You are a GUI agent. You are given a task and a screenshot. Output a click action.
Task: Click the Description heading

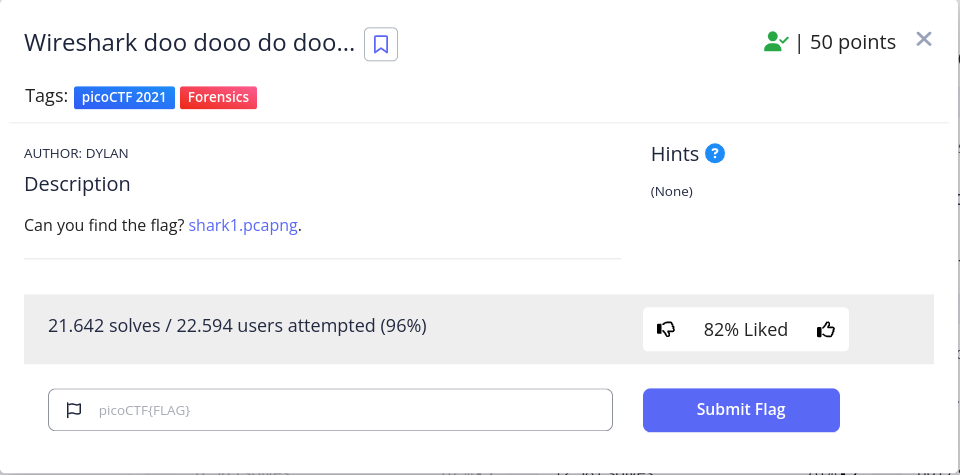click(x=77, y=184)
